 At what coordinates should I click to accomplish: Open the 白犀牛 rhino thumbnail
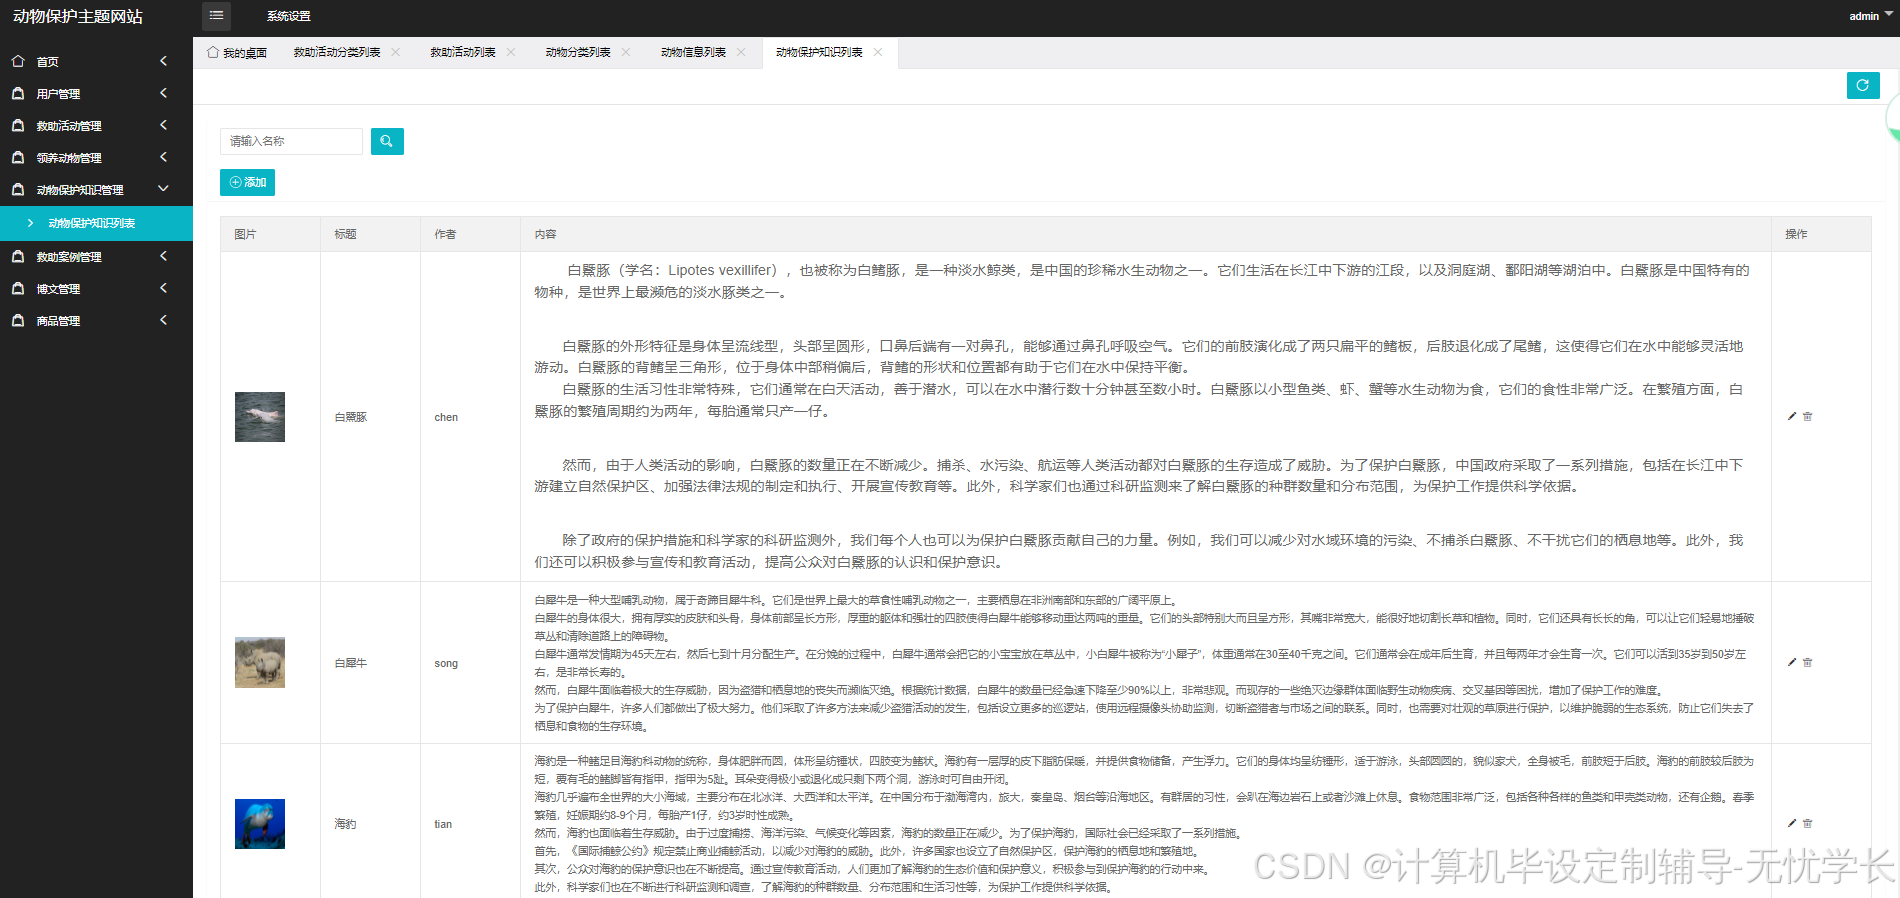(260, 662)
